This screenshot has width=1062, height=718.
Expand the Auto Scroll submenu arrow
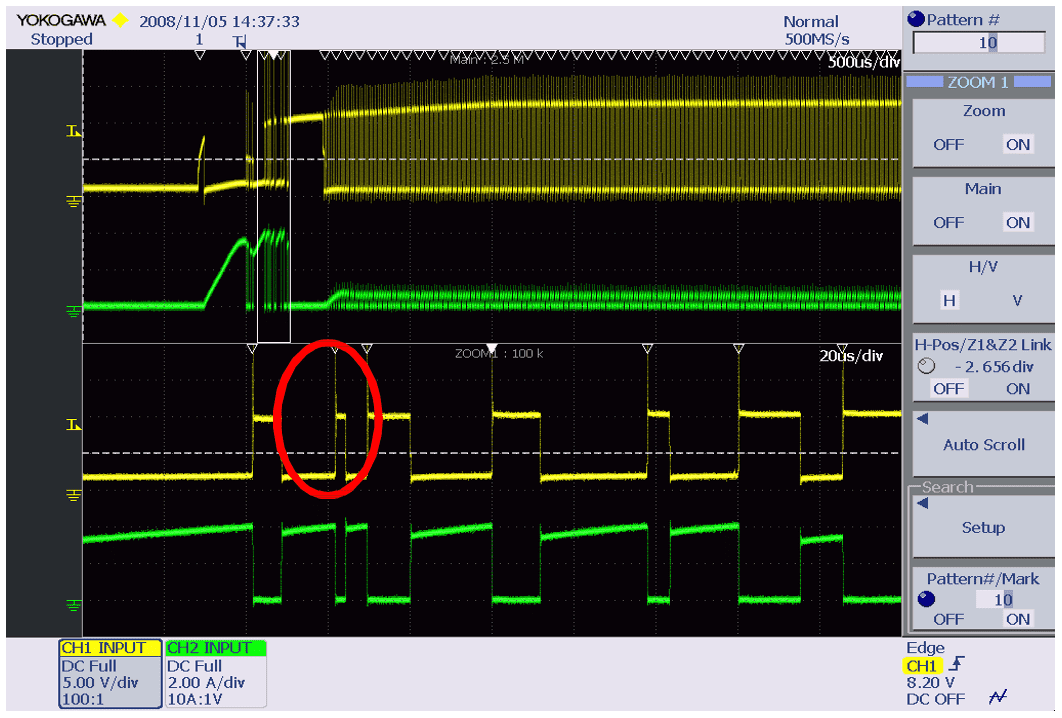923,419
